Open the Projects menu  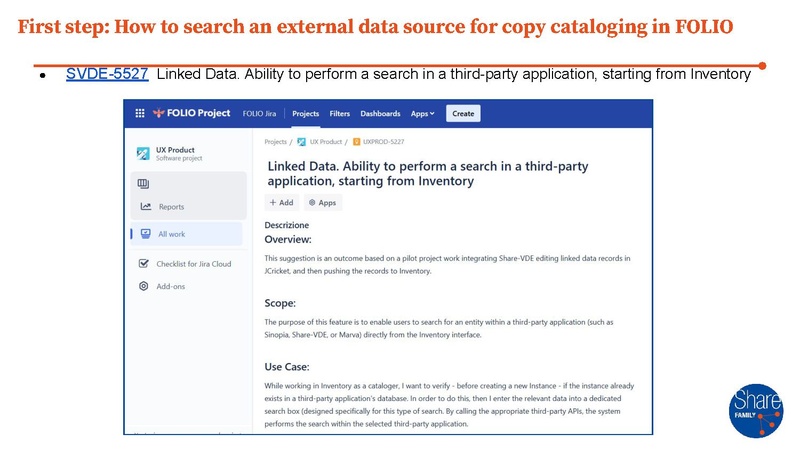pyautogui.click(x=305, y=114)
